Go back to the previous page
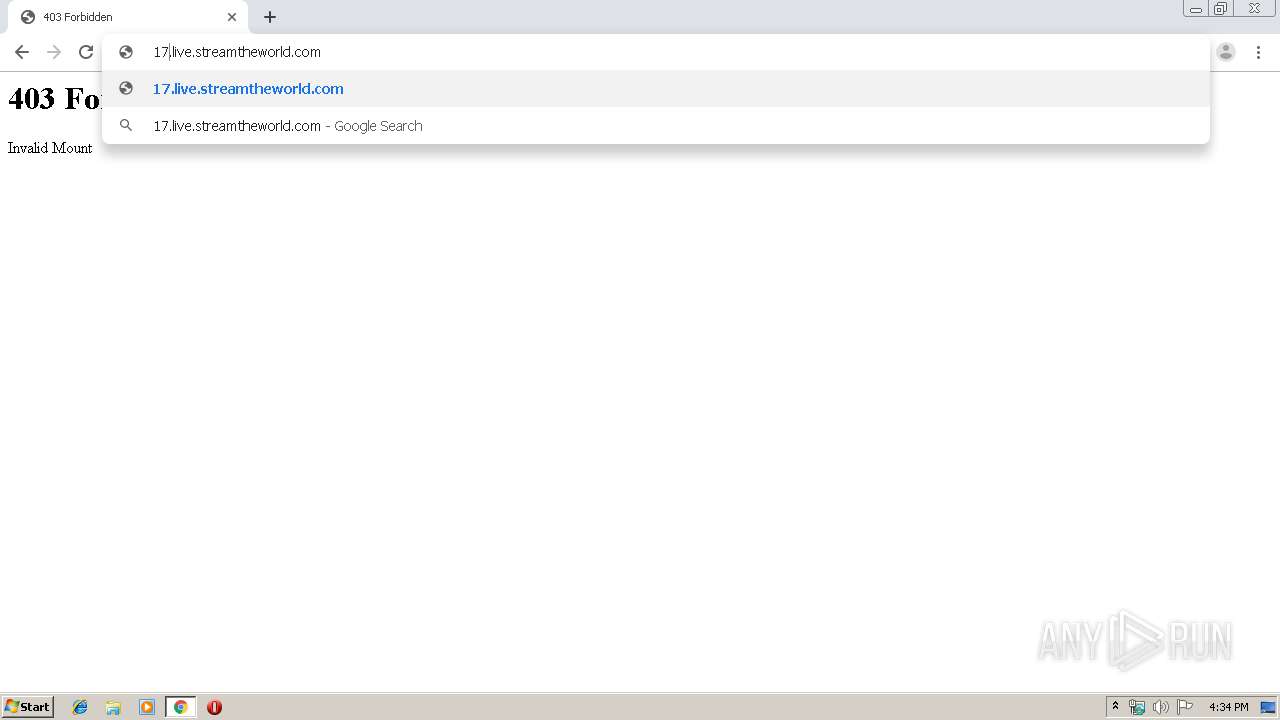The height and width of the screenshot is (720, 1280). (22, 52)
